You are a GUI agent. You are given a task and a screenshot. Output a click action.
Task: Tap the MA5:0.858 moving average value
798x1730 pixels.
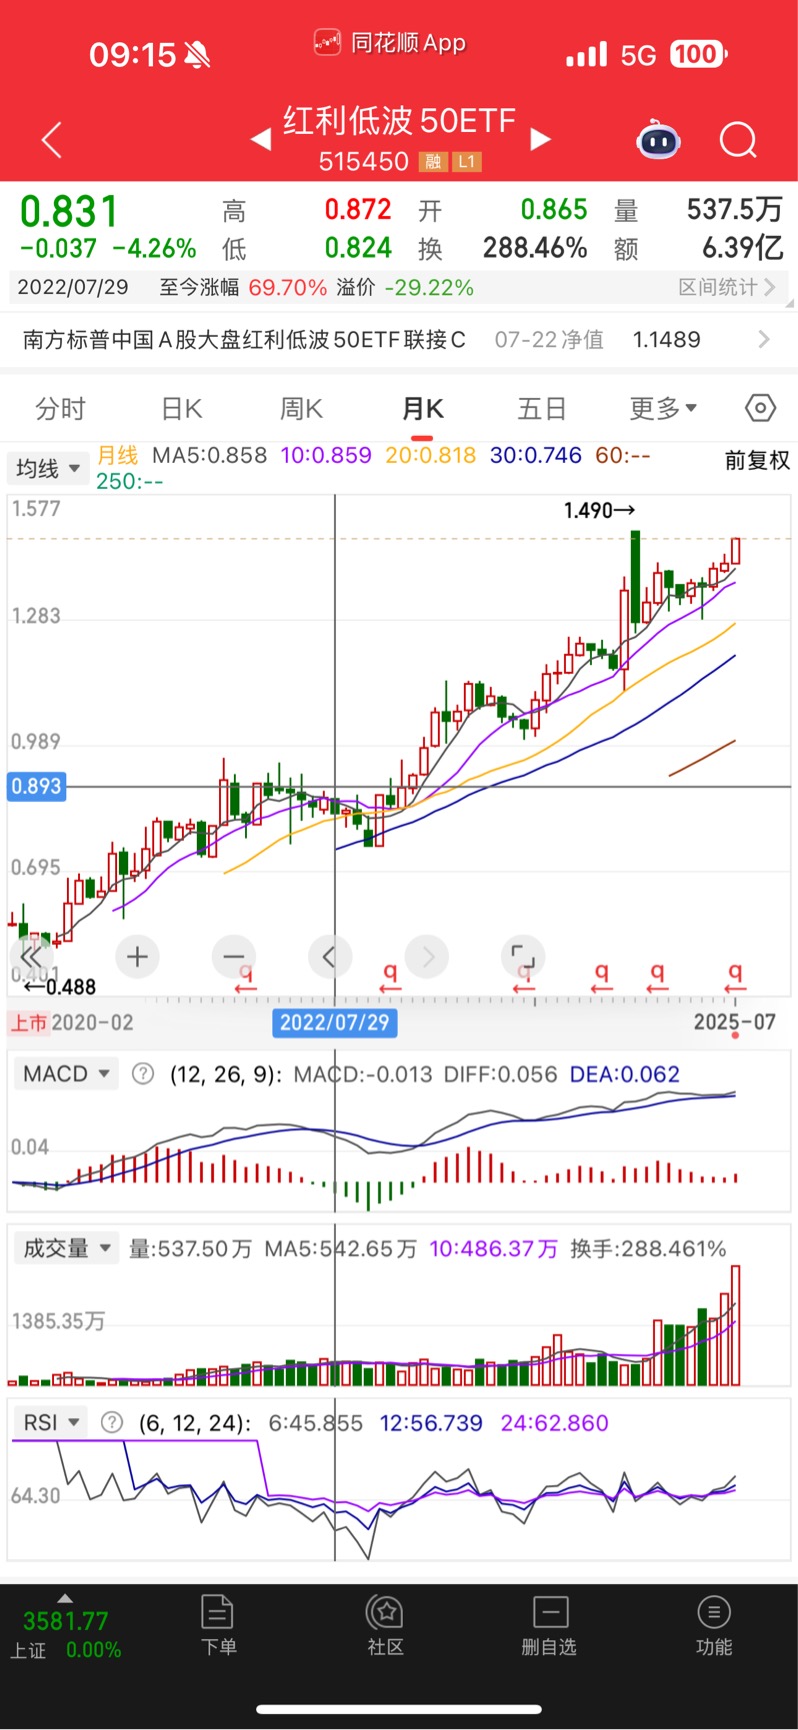click(209, 455)
